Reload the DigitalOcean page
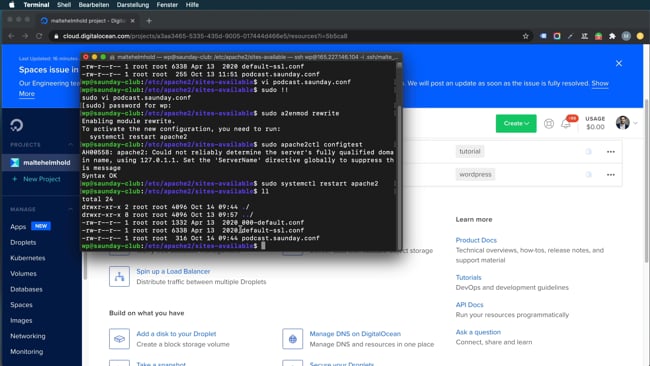Viewport: 650px width, 366px height. [39, 36]
